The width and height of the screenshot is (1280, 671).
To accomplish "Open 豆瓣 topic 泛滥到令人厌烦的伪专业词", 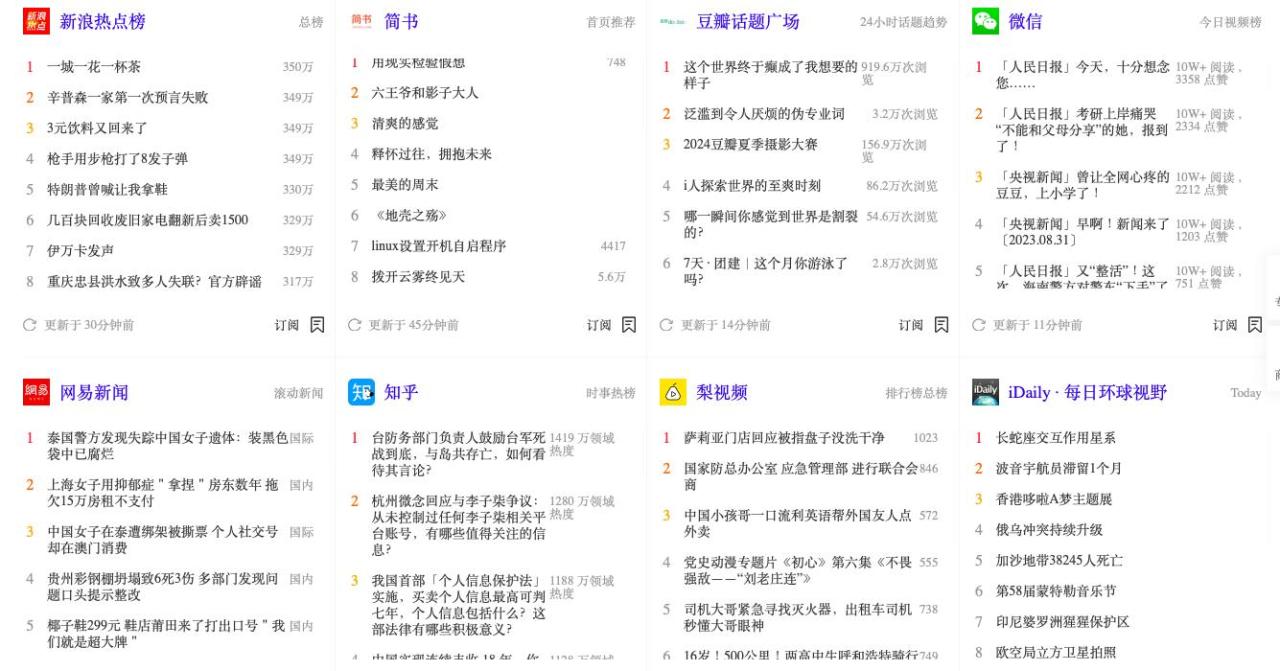I will click(764, 114).
